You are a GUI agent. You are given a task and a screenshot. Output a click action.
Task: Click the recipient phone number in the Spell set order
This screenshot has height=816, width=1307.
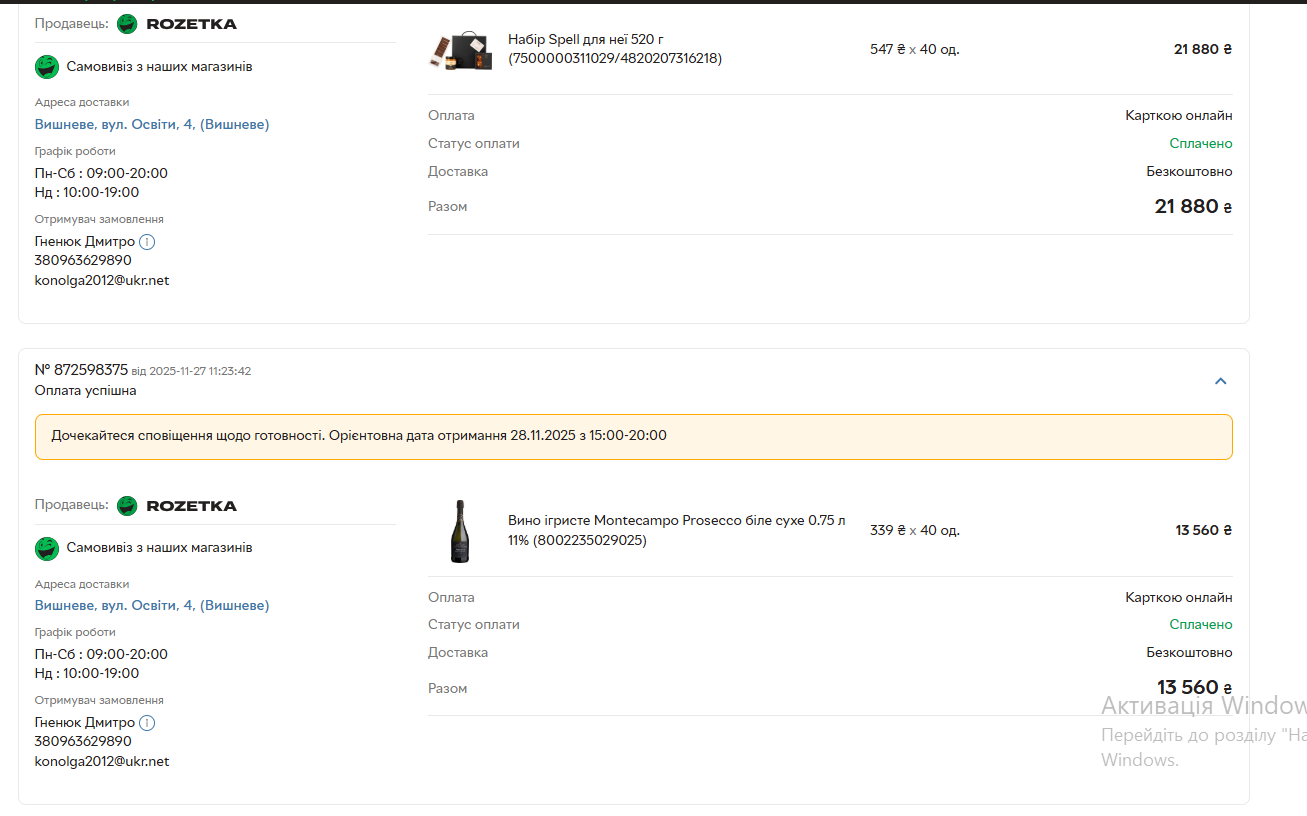pos(83,260)
